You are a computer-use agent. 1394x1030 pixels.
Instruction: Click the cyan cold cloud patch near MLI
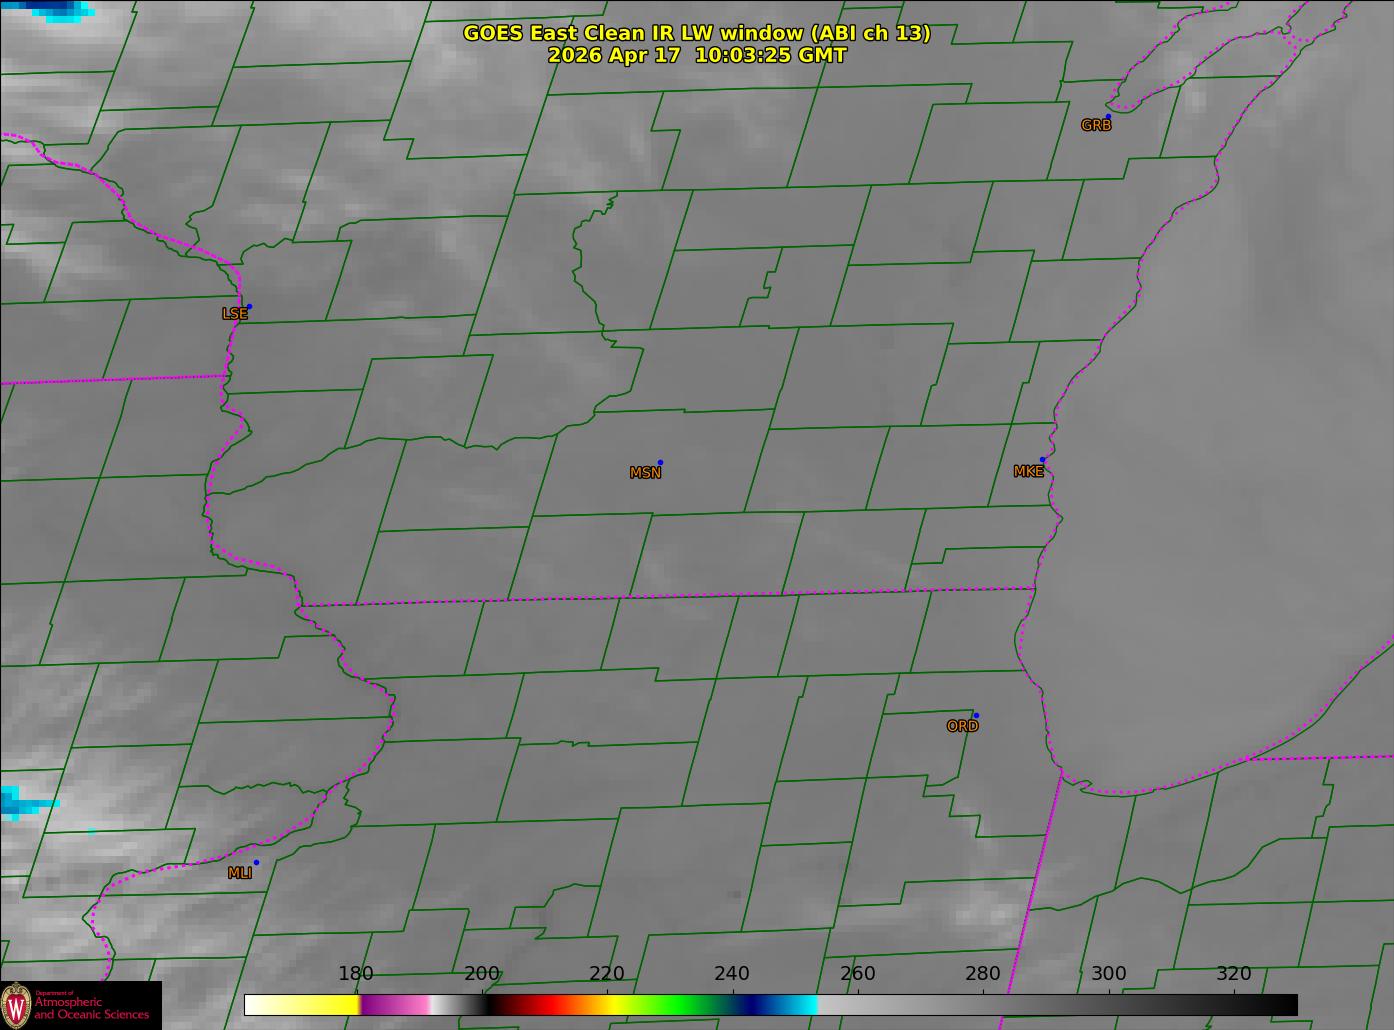[x=22, y=802]
